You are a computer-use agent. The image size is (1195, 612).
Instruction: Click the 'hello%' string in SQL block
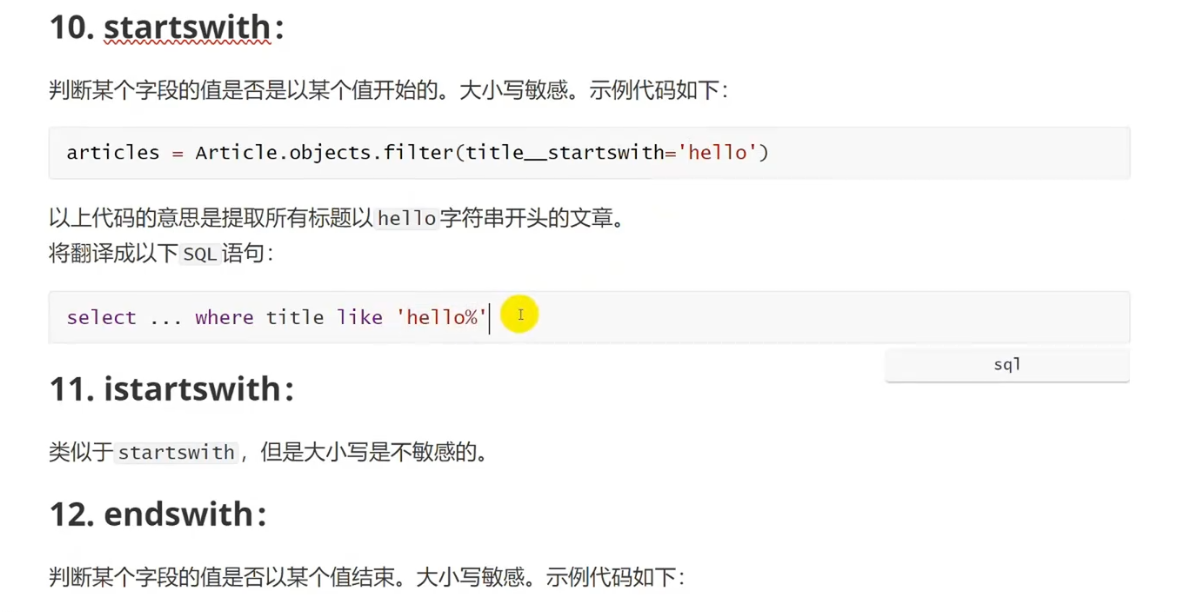[442, 317]
